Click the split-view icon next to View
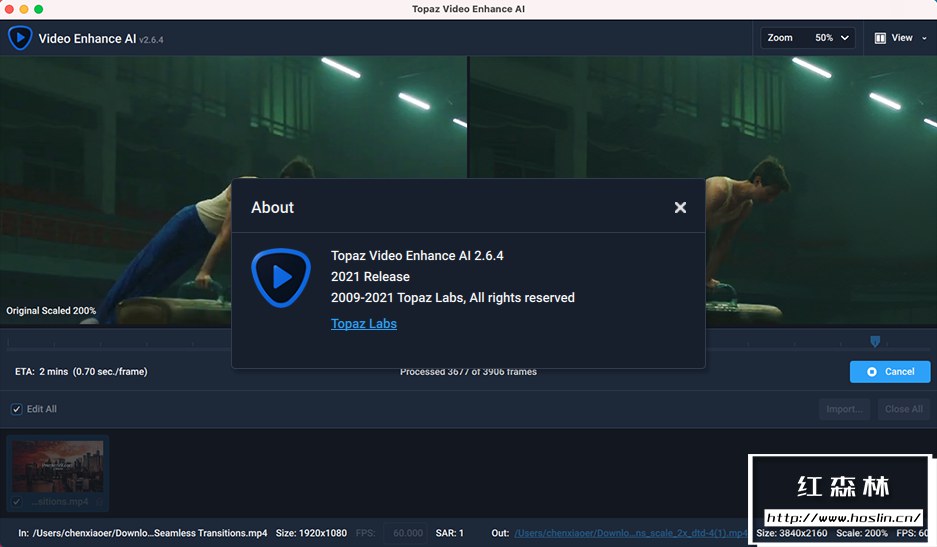The image size is (937, 547). click(880, 38)
